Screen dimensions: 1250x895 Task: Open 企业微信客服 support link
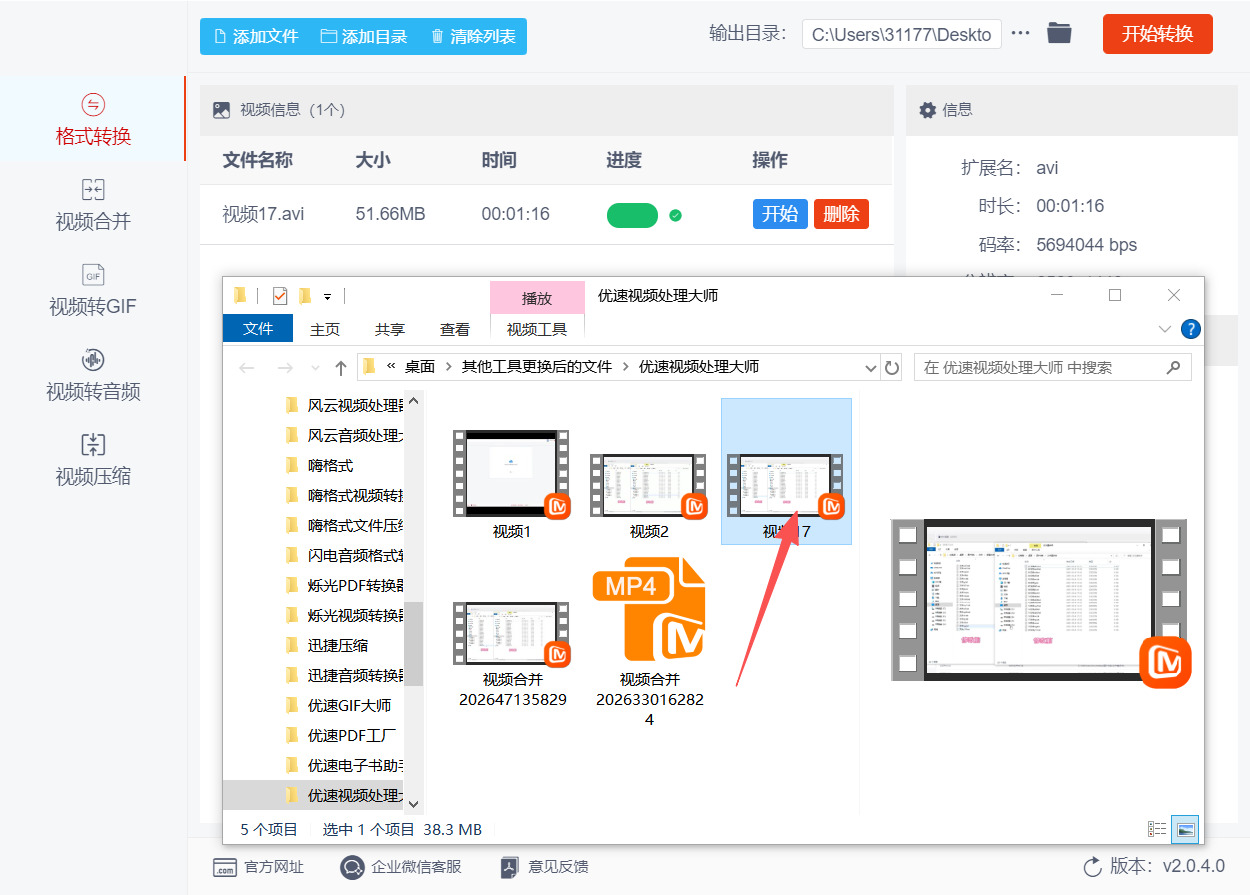[400, 867]
